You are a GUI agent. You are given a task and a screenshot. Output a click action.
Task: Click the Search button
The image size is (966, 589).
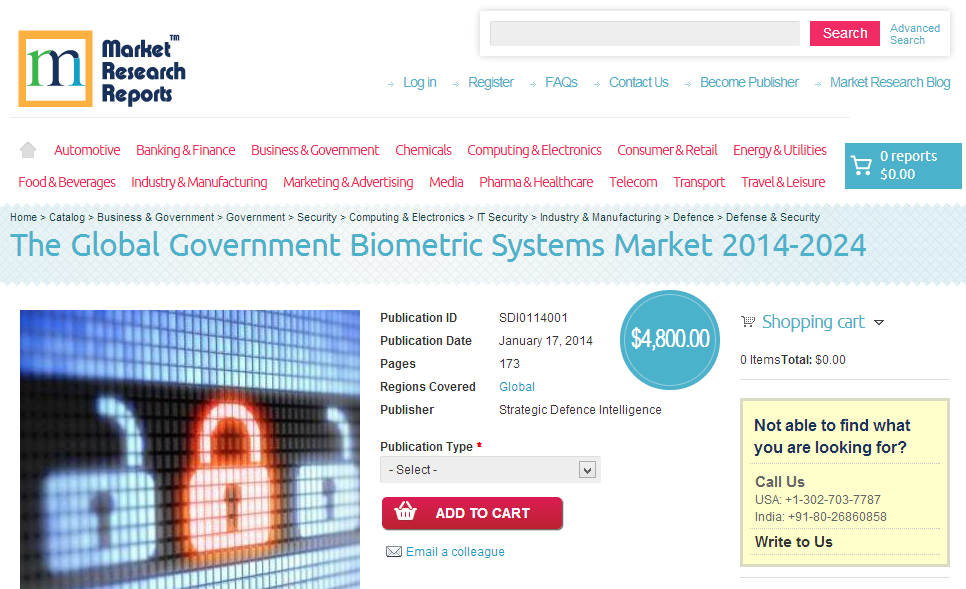(x=845, y=33)
